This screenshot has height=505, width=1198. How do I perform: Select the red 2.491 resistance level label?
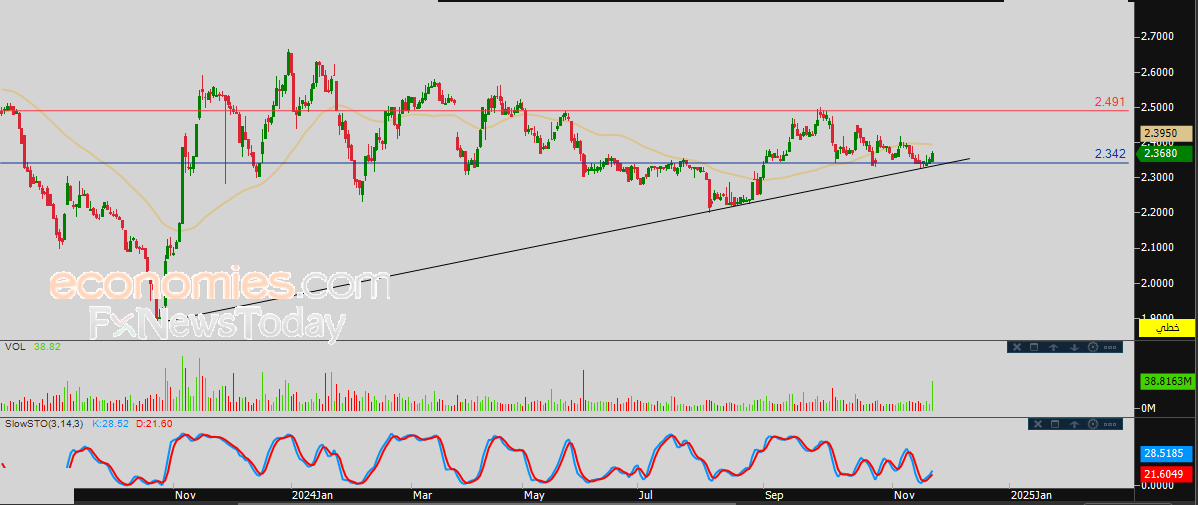(x=1109, y=102)
